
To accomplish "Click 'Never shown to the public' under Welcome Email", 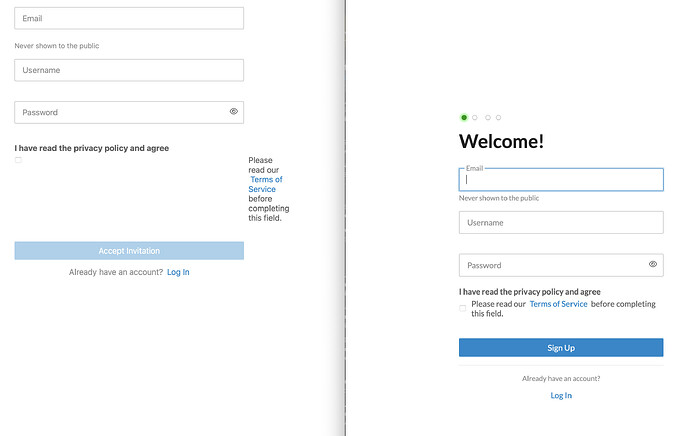I will coord(499,198).
